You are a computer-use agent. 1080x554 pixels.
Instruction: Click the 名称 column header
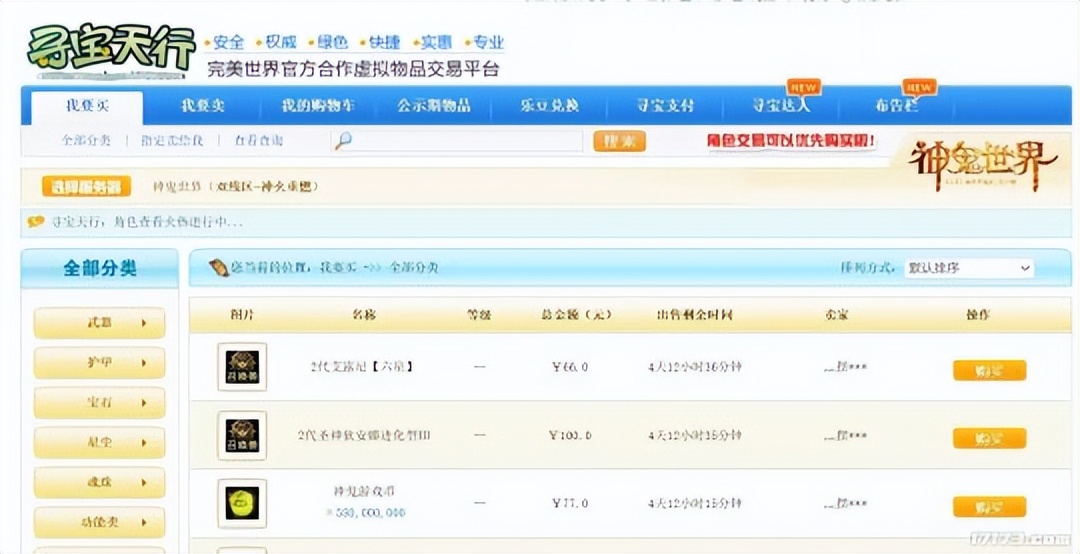[364, 315]
